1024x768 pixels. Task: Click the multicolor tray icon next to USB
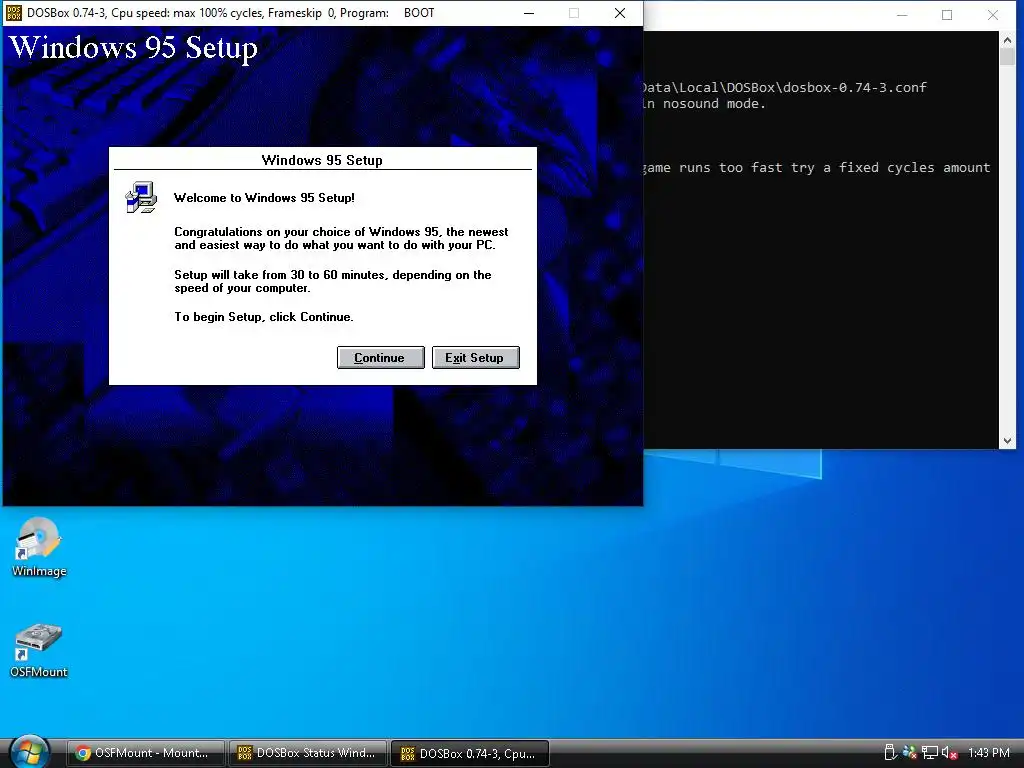click(x=909, y=753)
